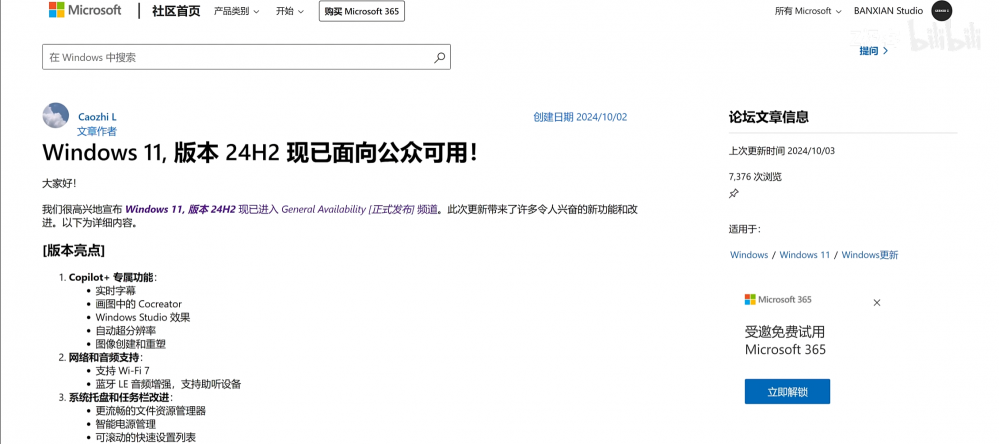Click the pin icon under view count

[x=733, y=194]
